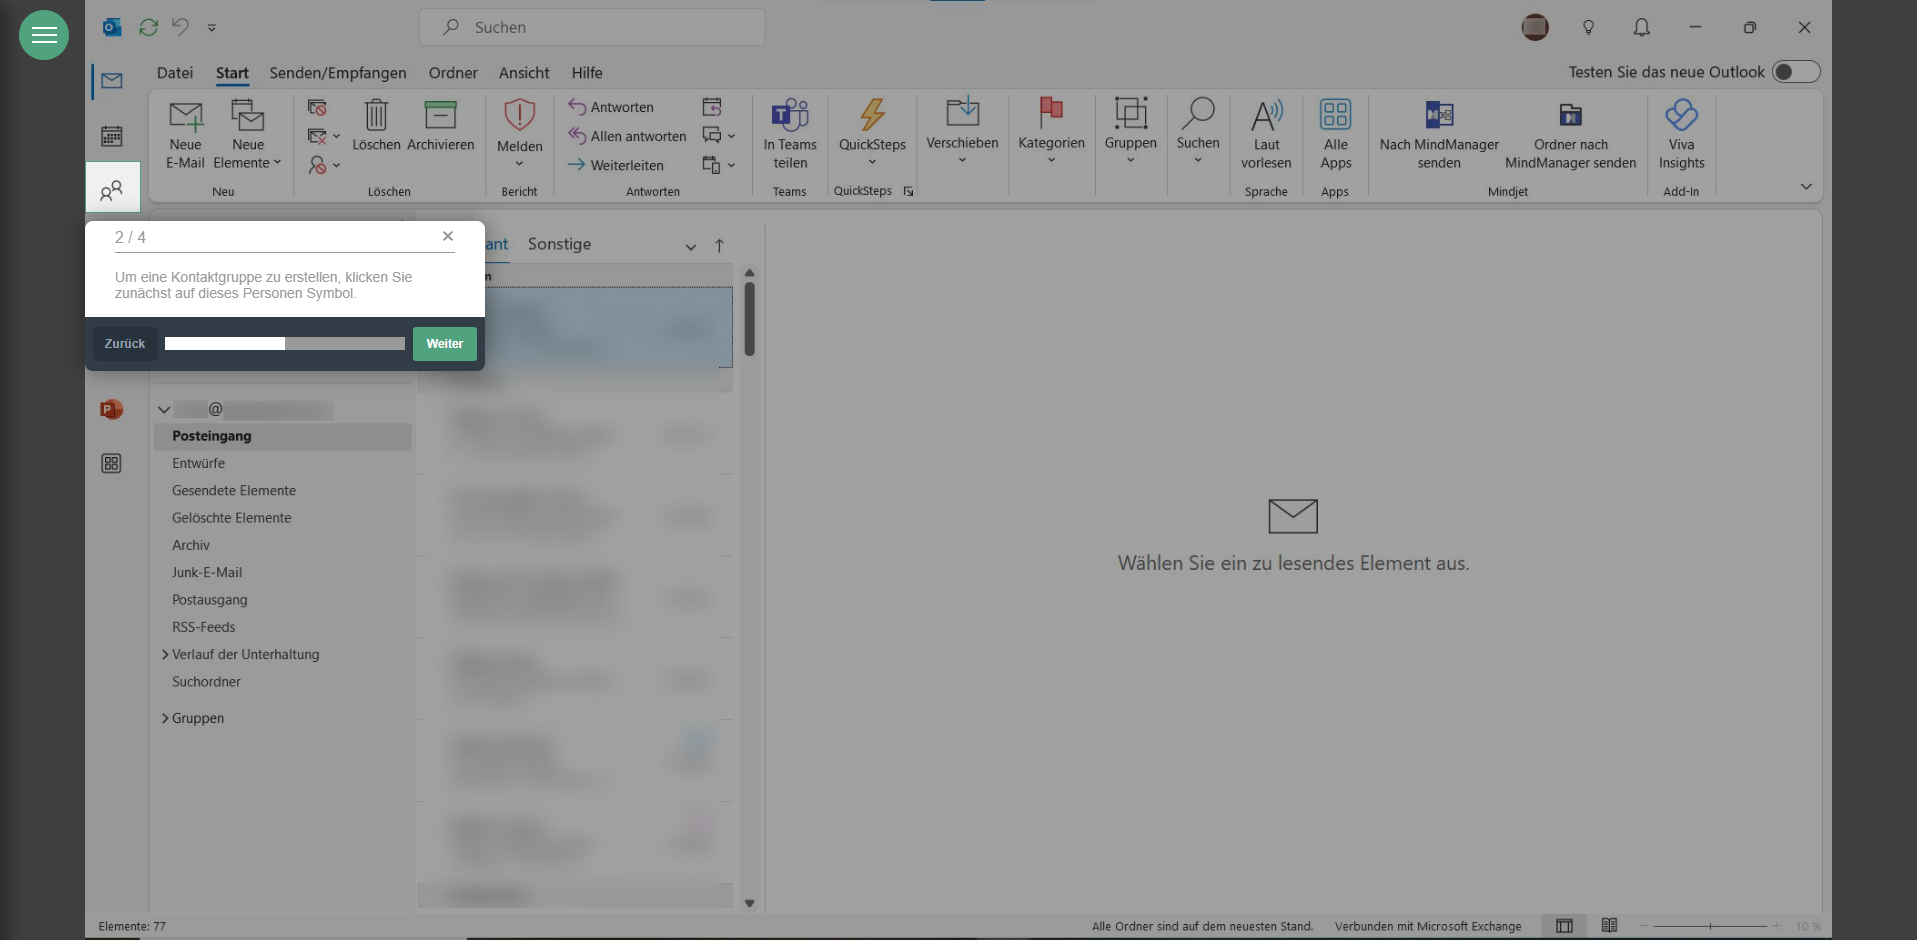Expand the Gruppen folder tree
The image size is (1917, 940).
click(165, 718)
